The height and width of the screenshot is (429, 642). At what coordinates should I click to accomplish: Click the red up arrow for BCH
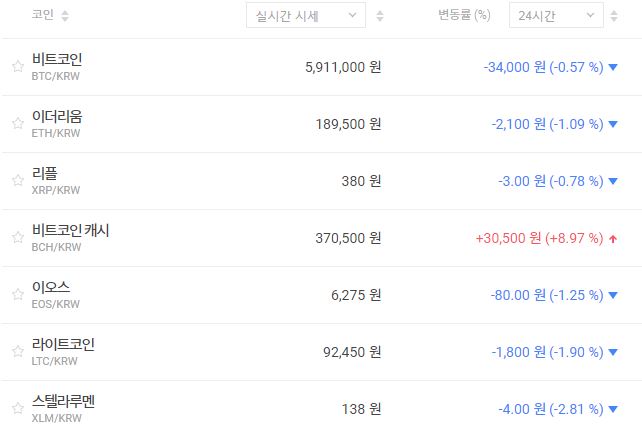612,238
